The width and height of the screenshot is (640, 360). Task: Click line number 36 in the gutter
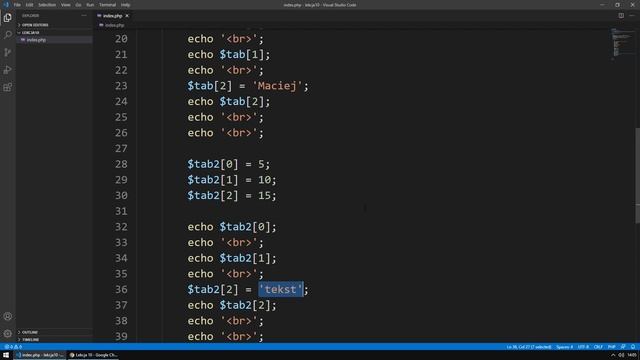pyautogui.click(x=121, y=289)
